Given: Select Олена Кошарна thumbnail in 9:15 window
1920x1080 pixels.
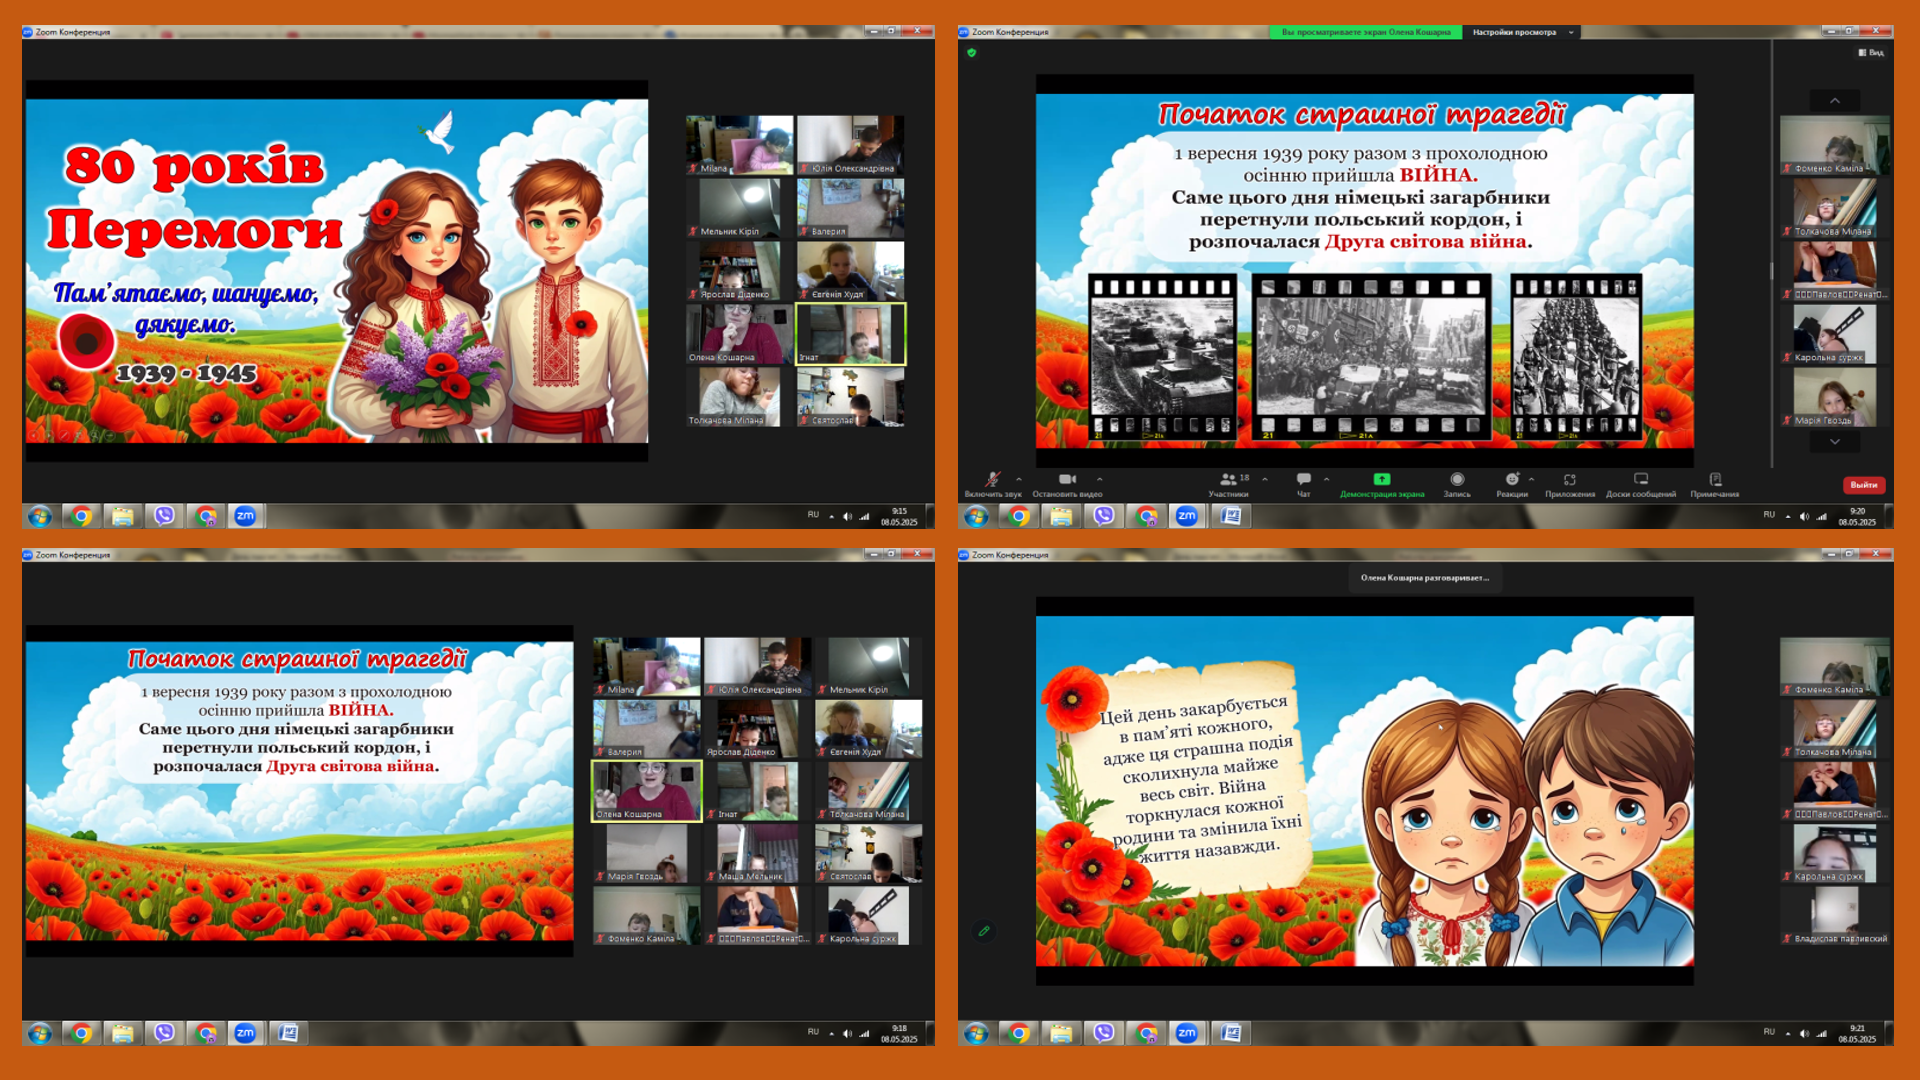Looking at the screenshot, I should 740,334.
